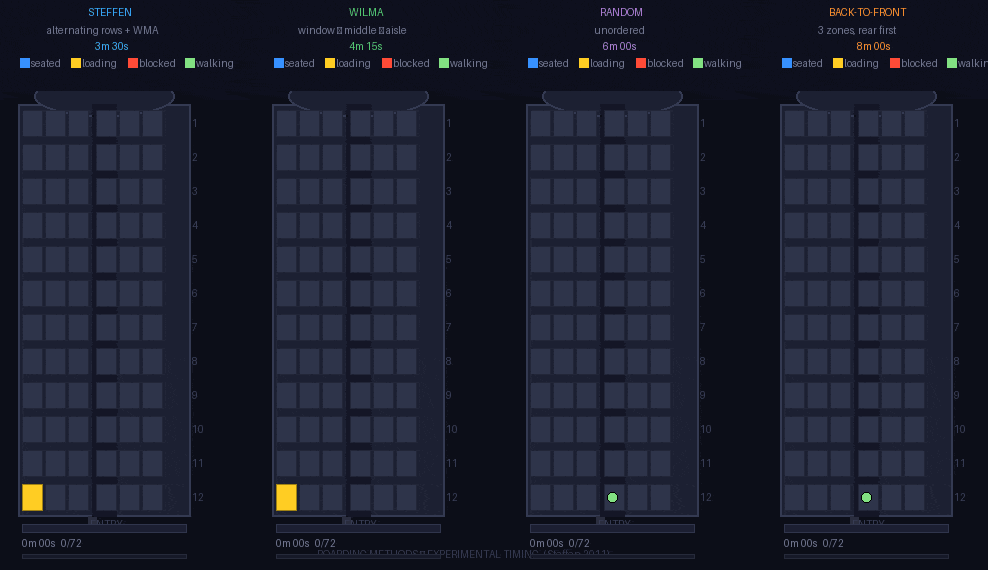Click row number 2 beside Random cabin
Viewport: 988px width, 570px height.
click(x=703, y=157)
